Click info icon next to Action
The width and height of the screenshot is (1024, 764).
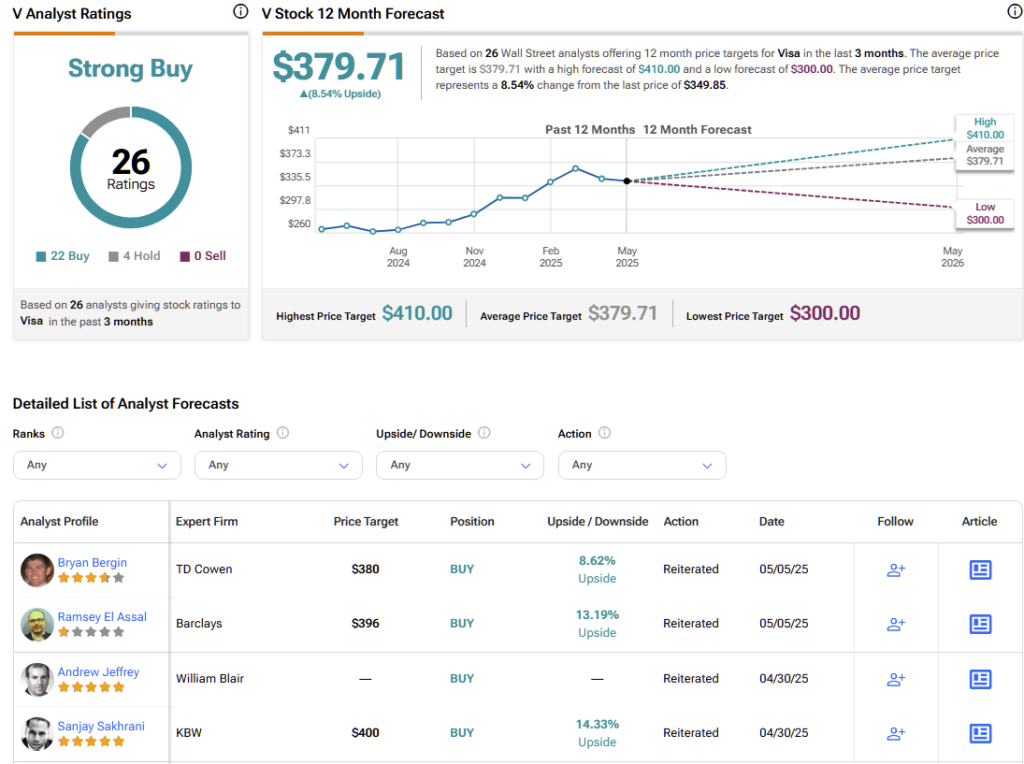tap(605, 433)
